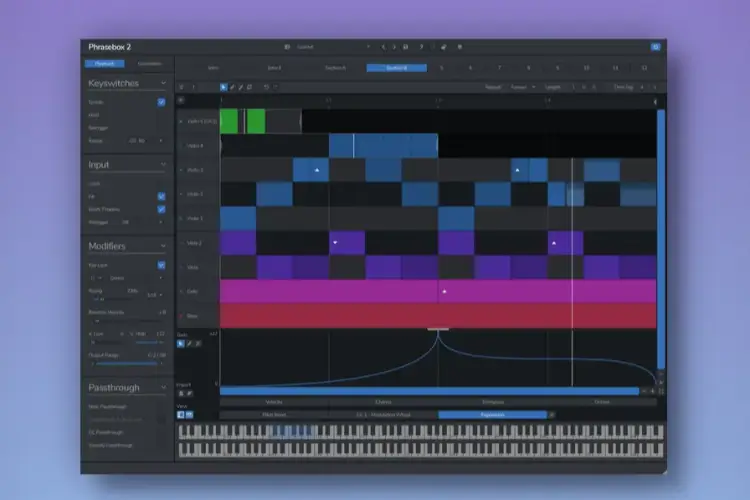Click the first icon under Import
This screenshot has height=500, width=750.
(181, 393)
